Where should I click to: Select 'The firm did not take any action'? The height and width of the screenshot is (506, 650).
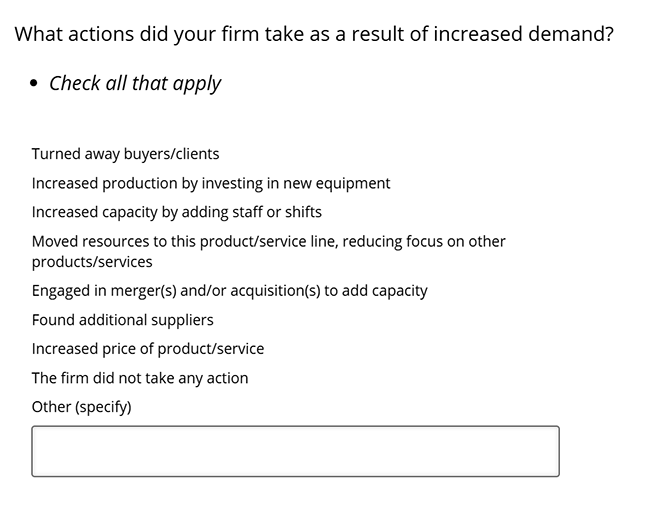(x=140, y=378)
